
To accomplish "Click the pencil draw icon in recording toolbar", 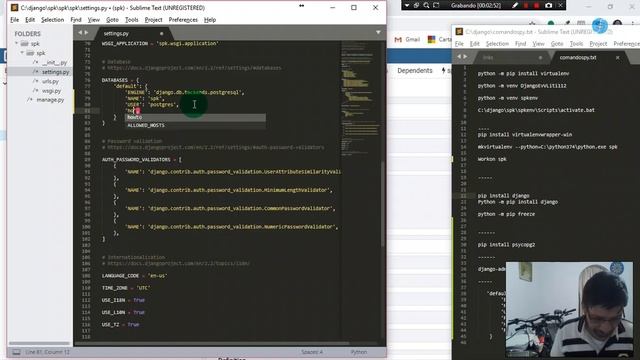I will 515,5.
